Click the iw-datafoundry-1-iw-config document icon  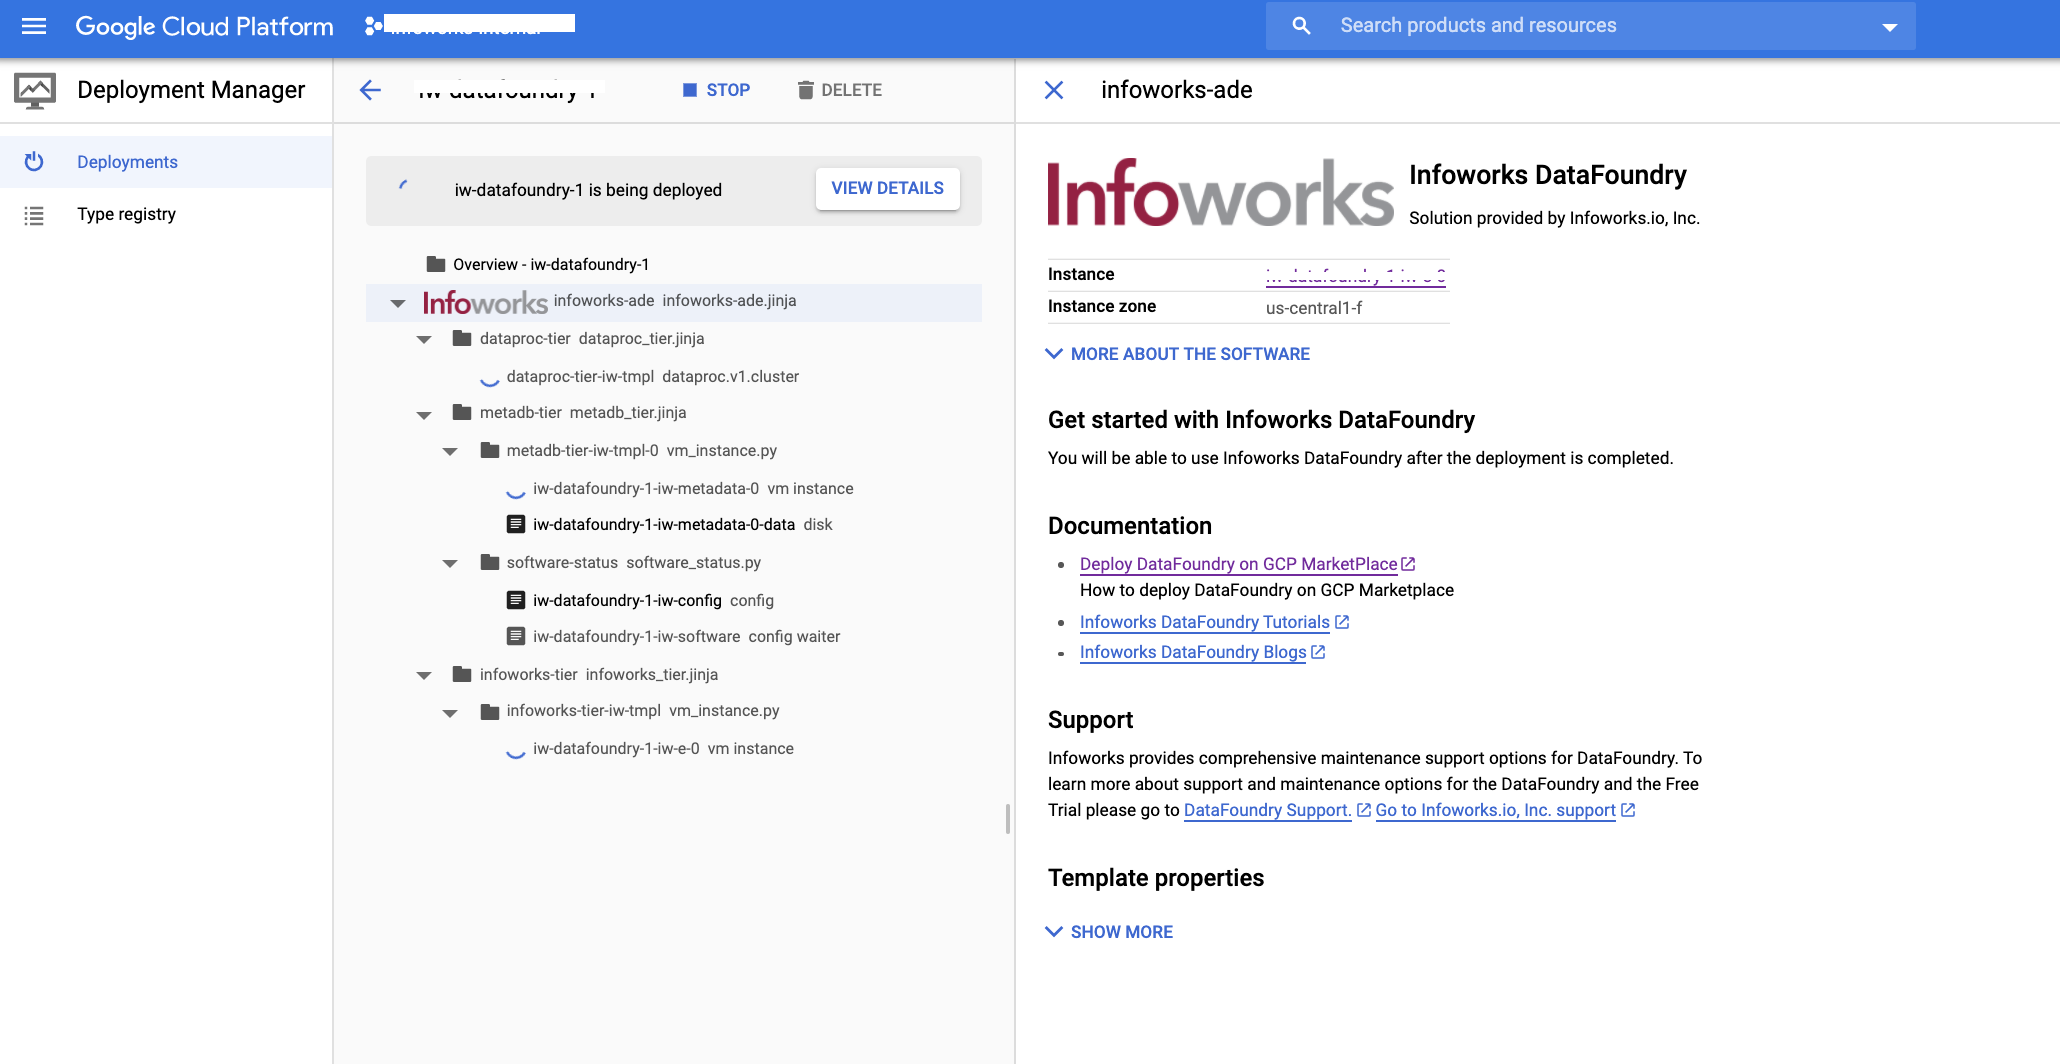516,600
